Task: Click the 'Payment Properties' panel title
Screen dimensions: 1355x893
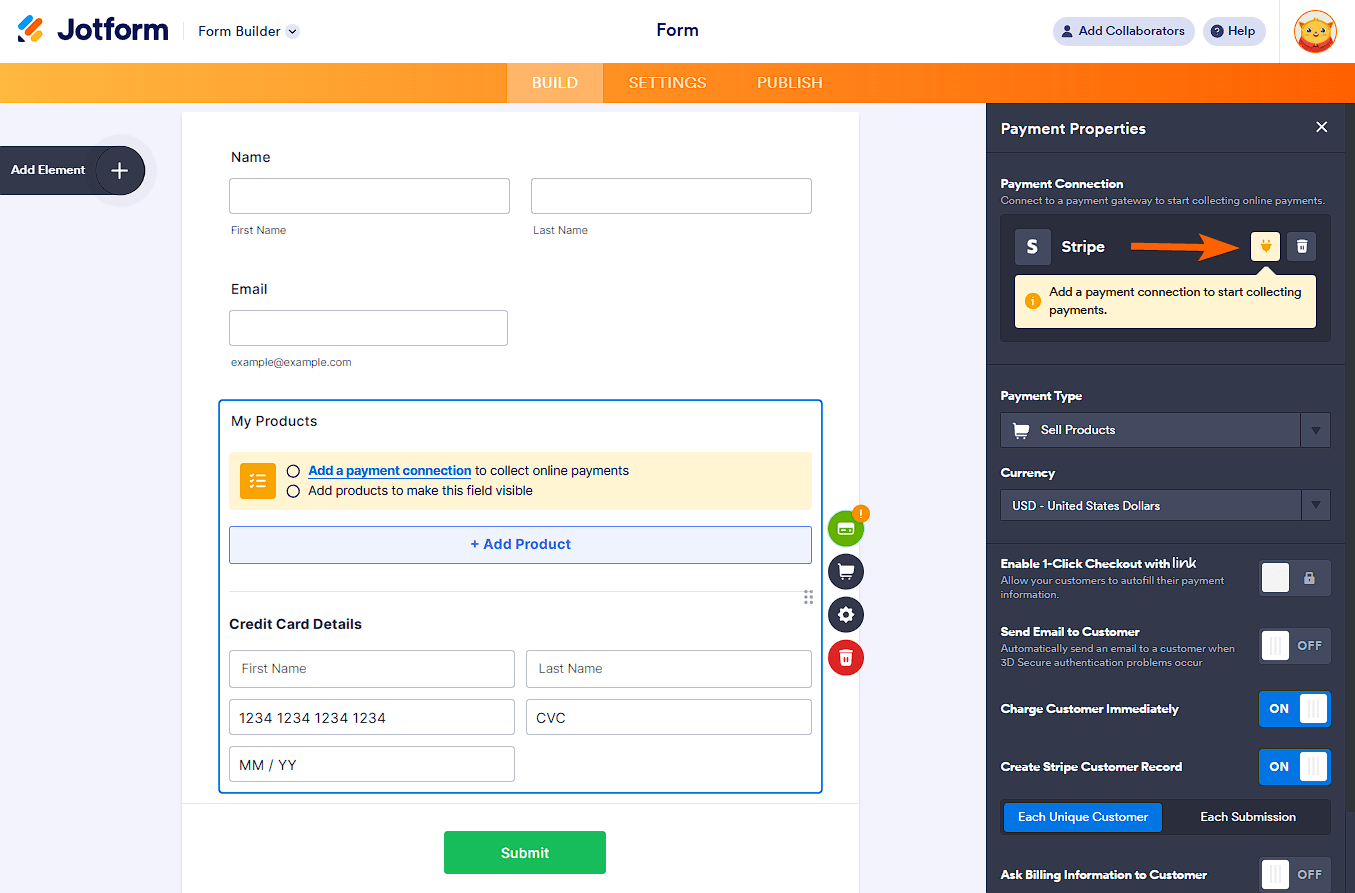Action: (x=1073, y=129)
